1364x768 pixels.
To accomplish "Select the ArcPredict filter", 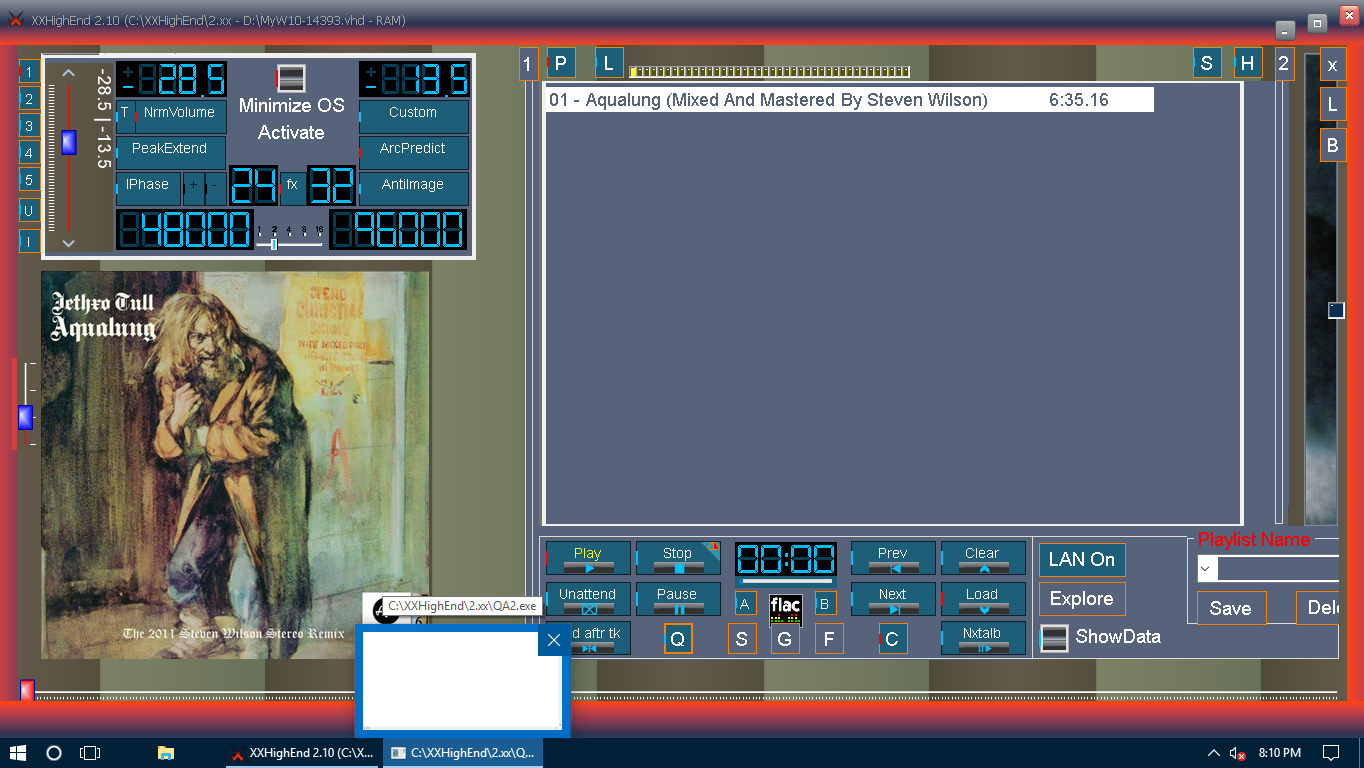I will point(414,152).
